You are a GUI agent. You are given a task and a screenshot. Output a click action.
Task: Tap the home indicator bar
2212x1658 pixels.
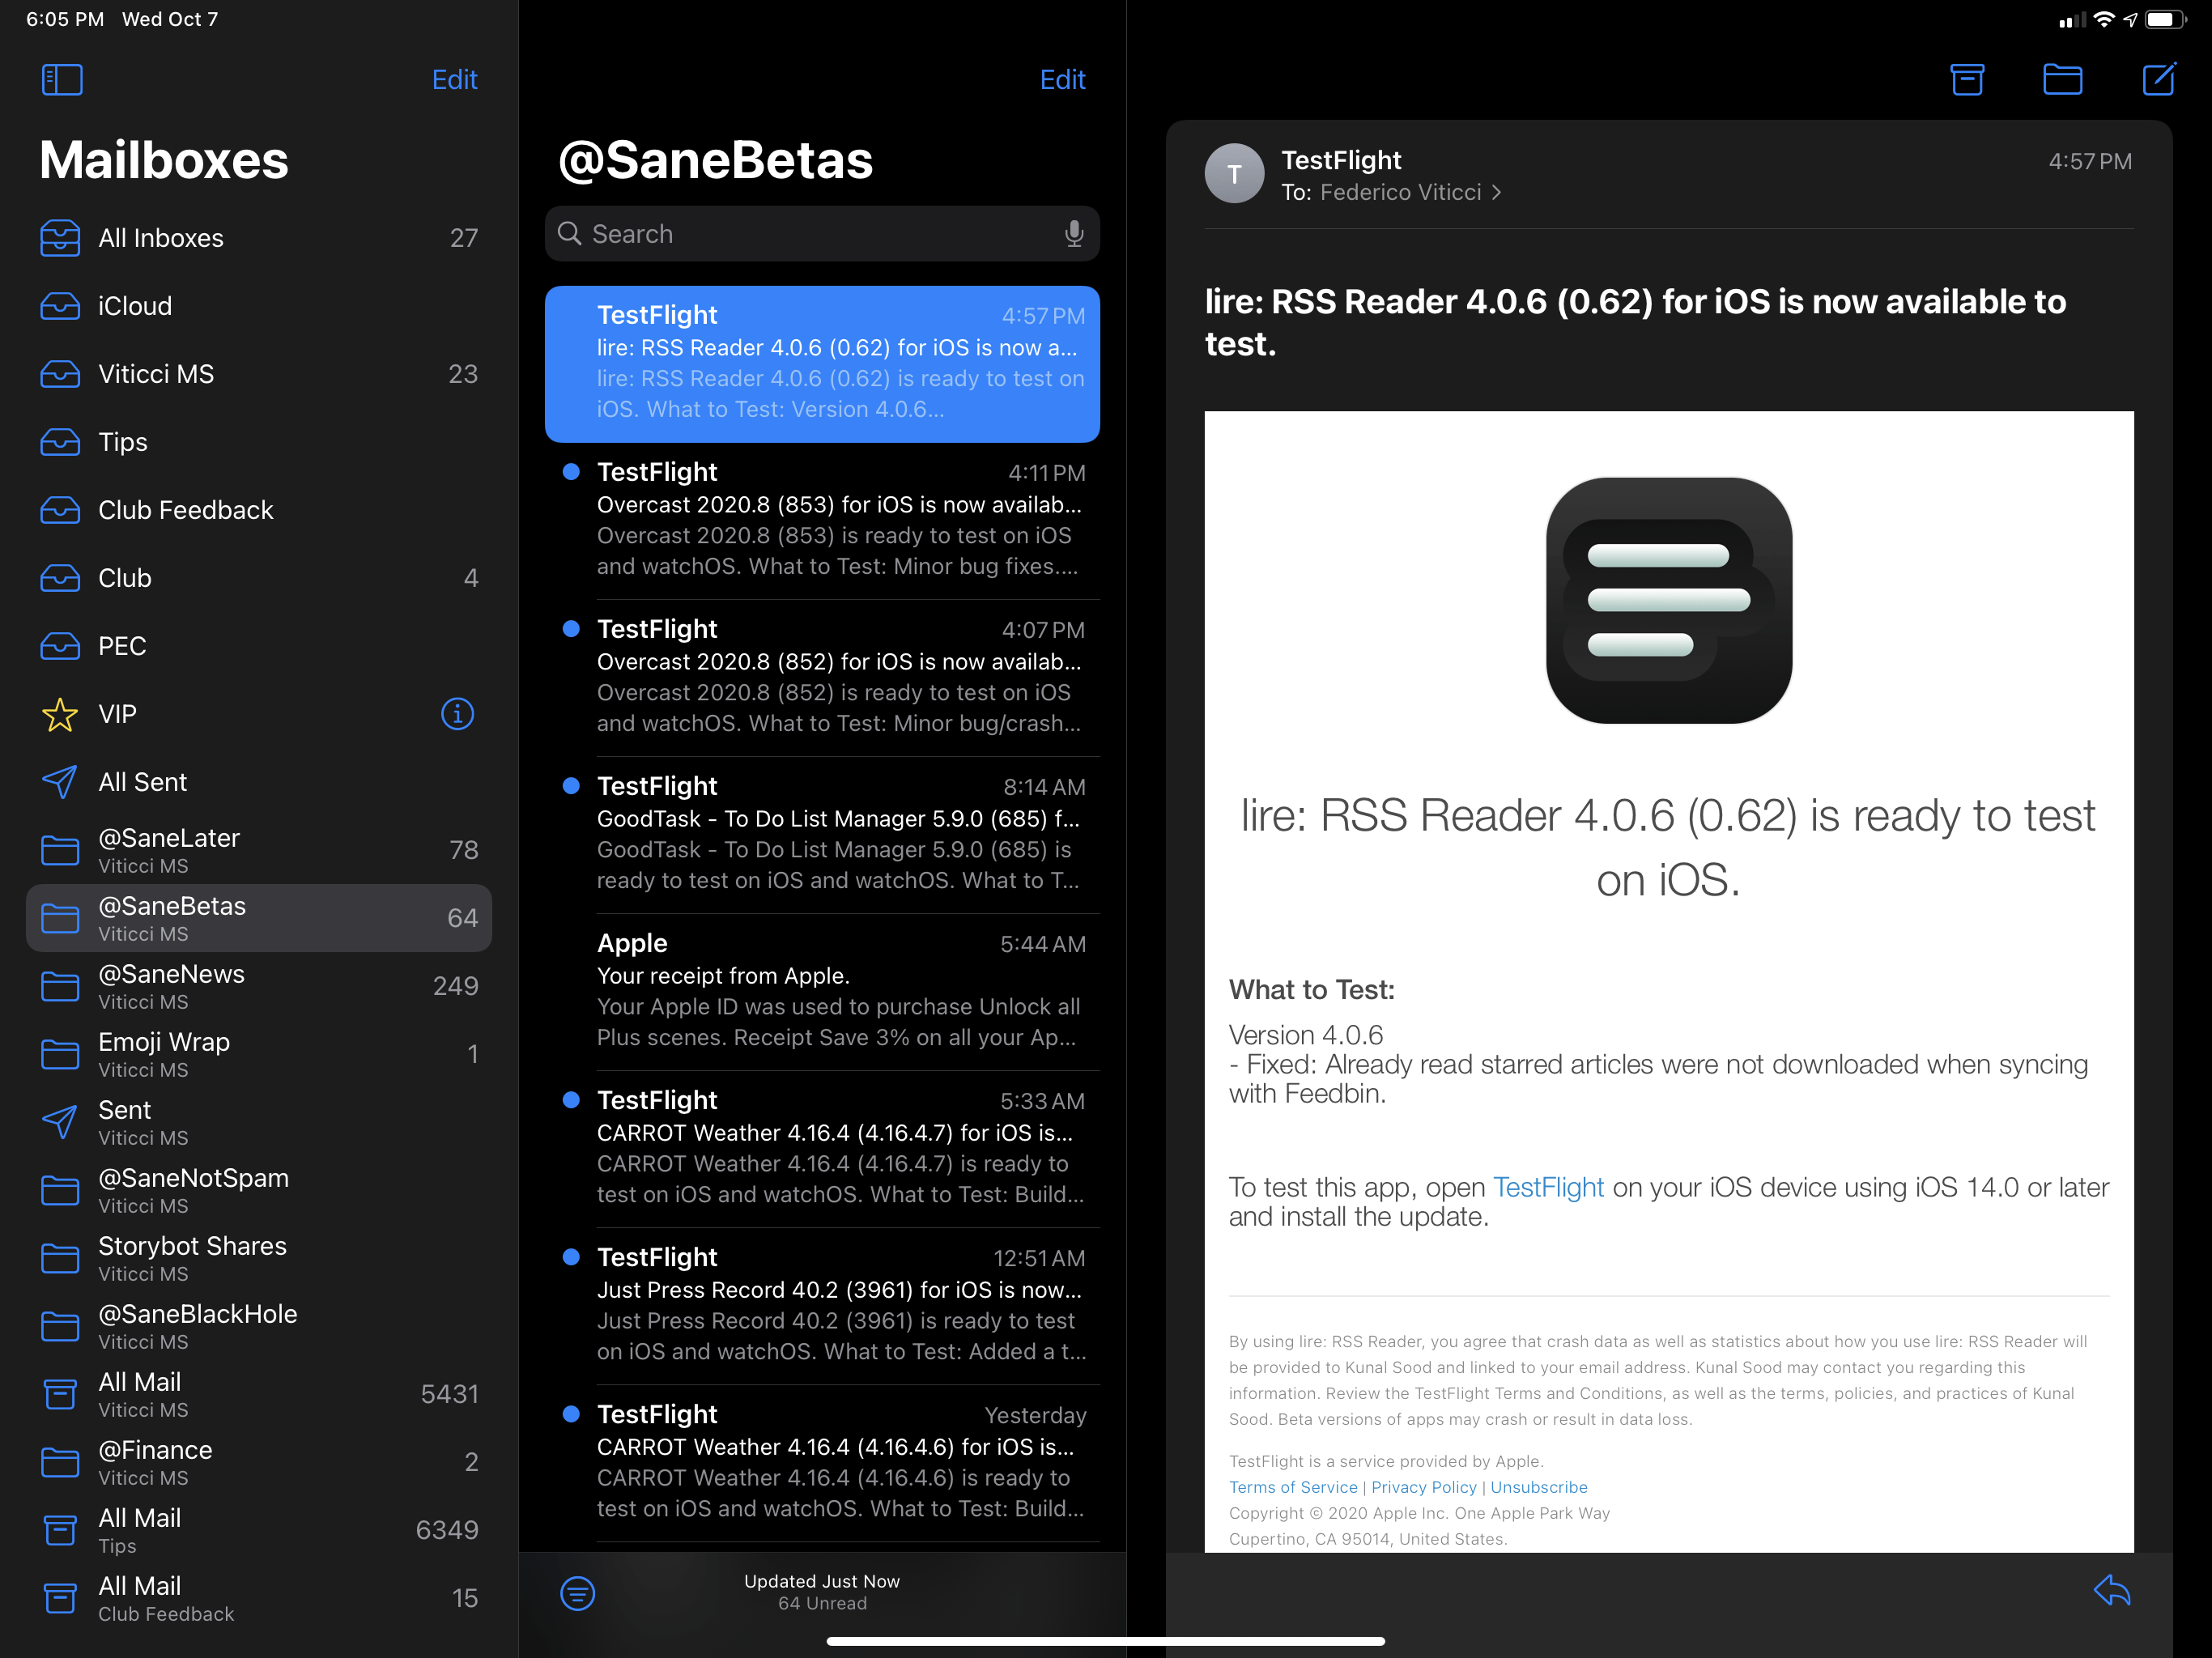pyautogui.click(x=1105, y=1641)
